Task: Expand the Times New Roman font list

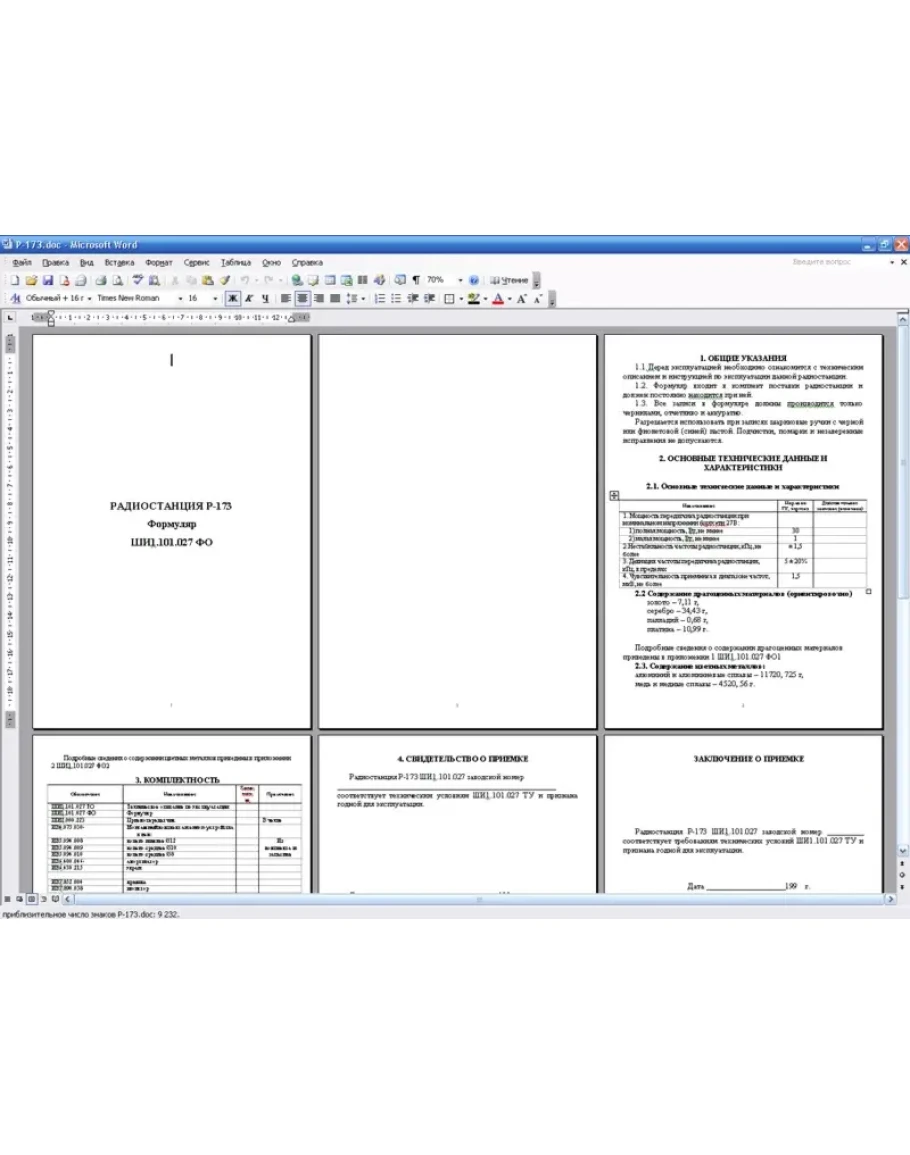Action: click(180, 298)
